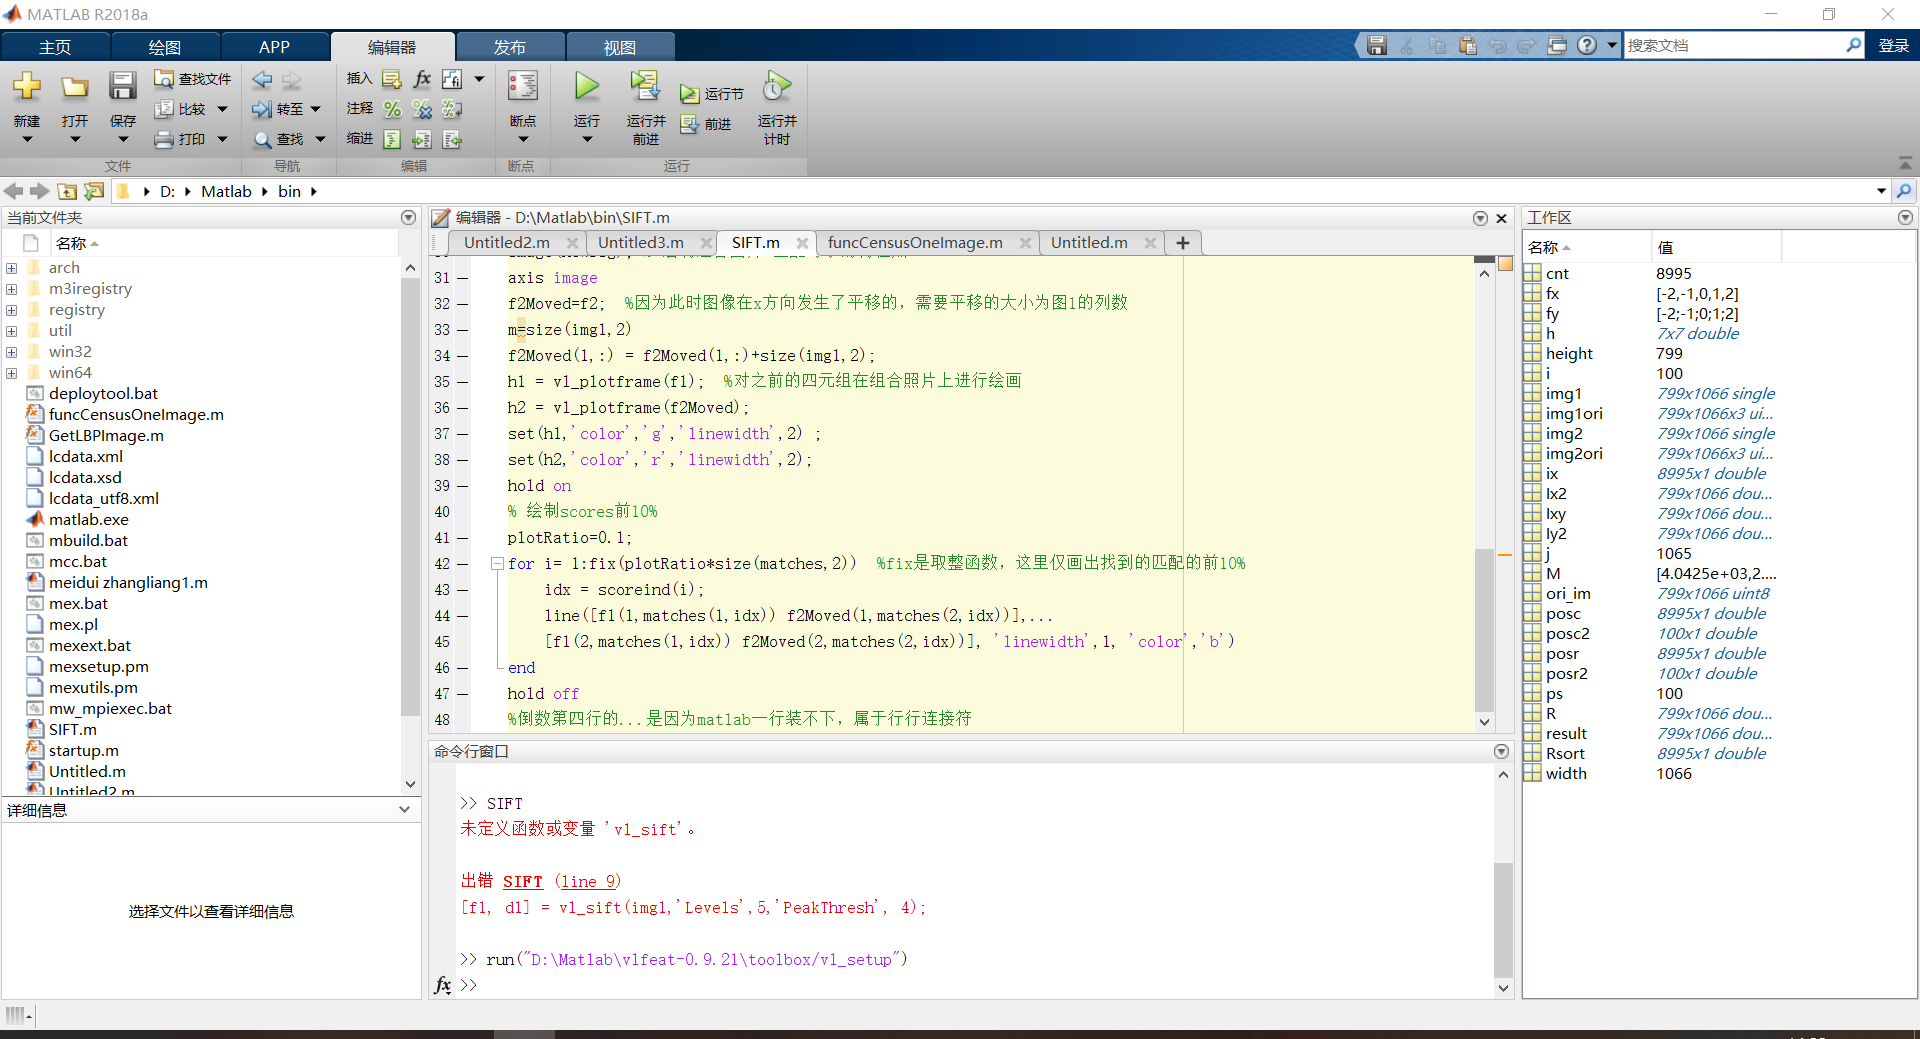Screen dimensions: 1920x1039
Task: Click the 登录 sign-in link
Action: point(1893,45)
